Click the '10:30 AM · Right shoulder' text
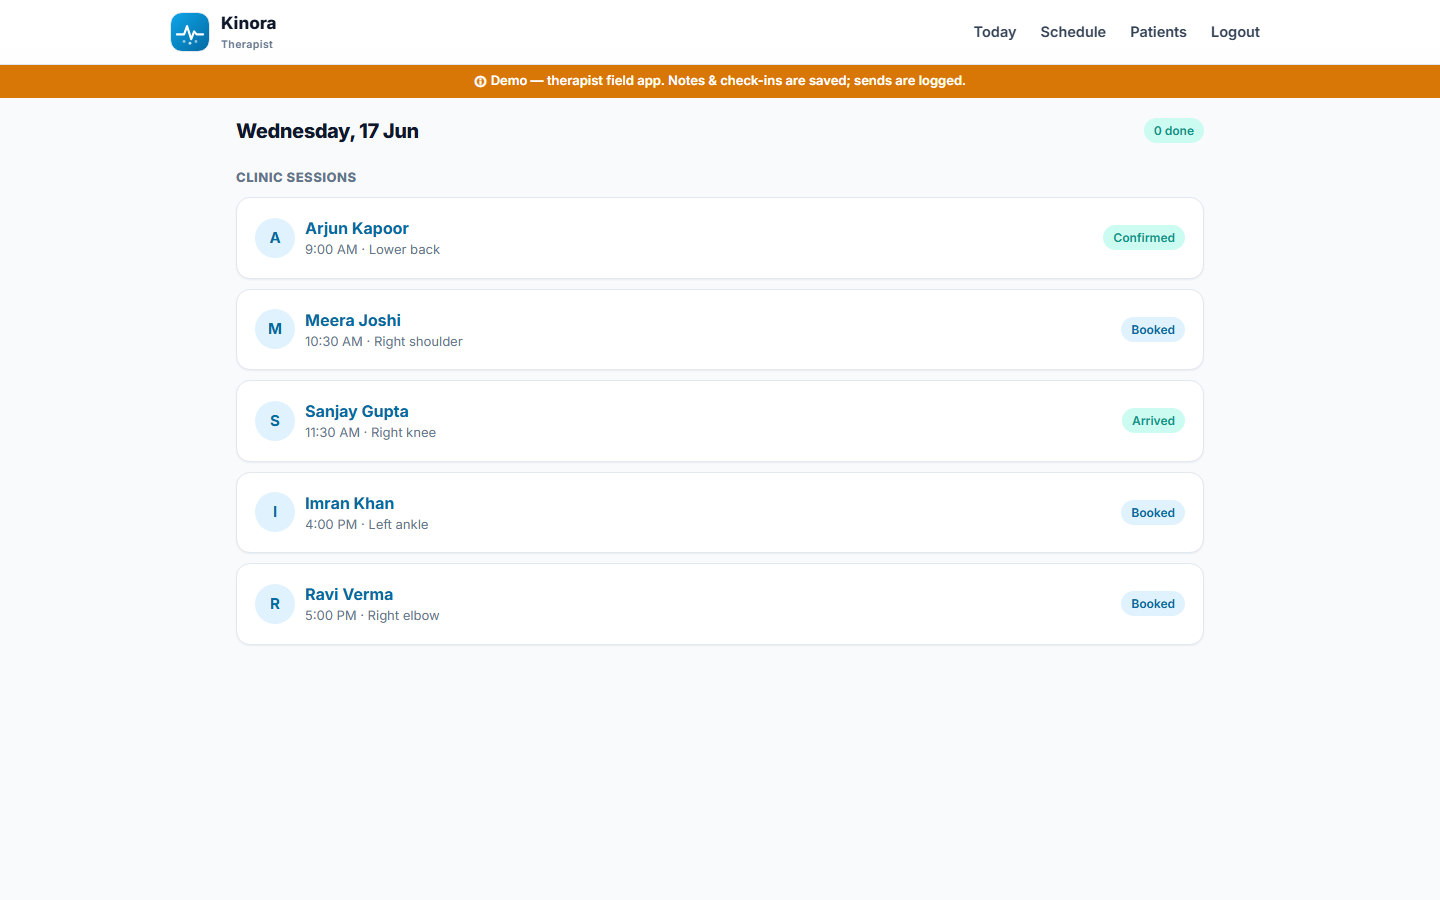Image resolution: width=1440 pixels, height=900 pixels. (x=384, y=342)
